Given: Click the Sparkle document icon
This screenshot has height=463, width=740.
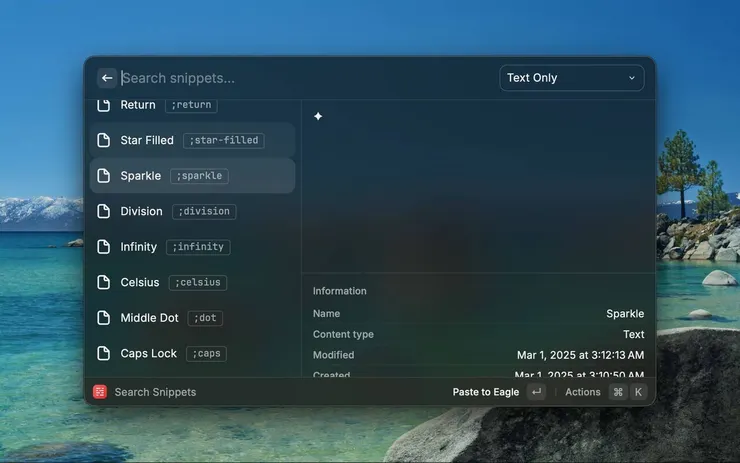Looking at the screenshot, I should (103, 176).
